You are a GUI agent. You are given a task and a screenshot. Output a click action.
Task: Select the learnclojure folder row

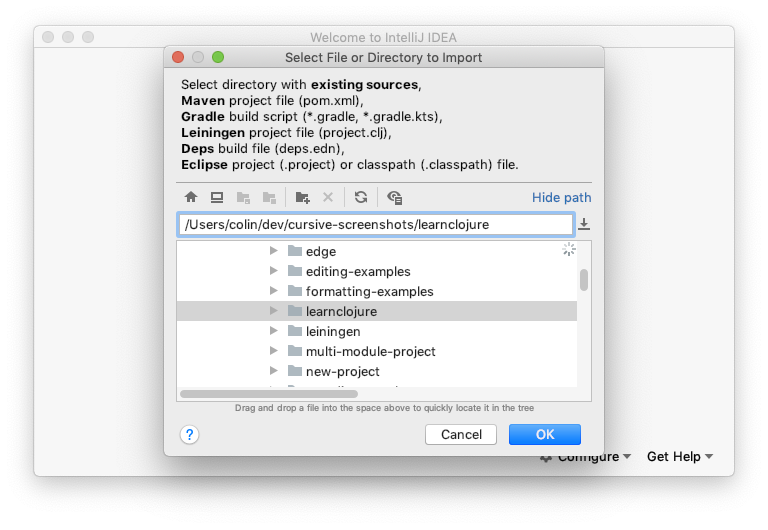click(x=377, y=311)
